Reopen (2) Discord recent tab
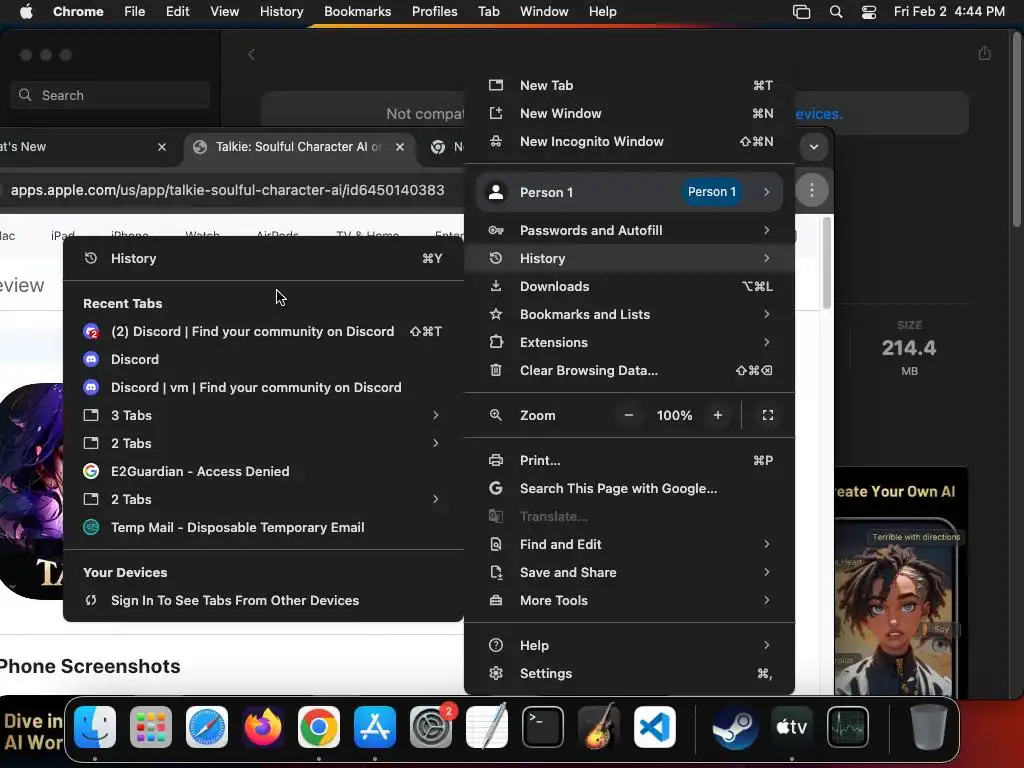Image resolution: width=1024 pixels, height=768 pixels. click(263, 332)
